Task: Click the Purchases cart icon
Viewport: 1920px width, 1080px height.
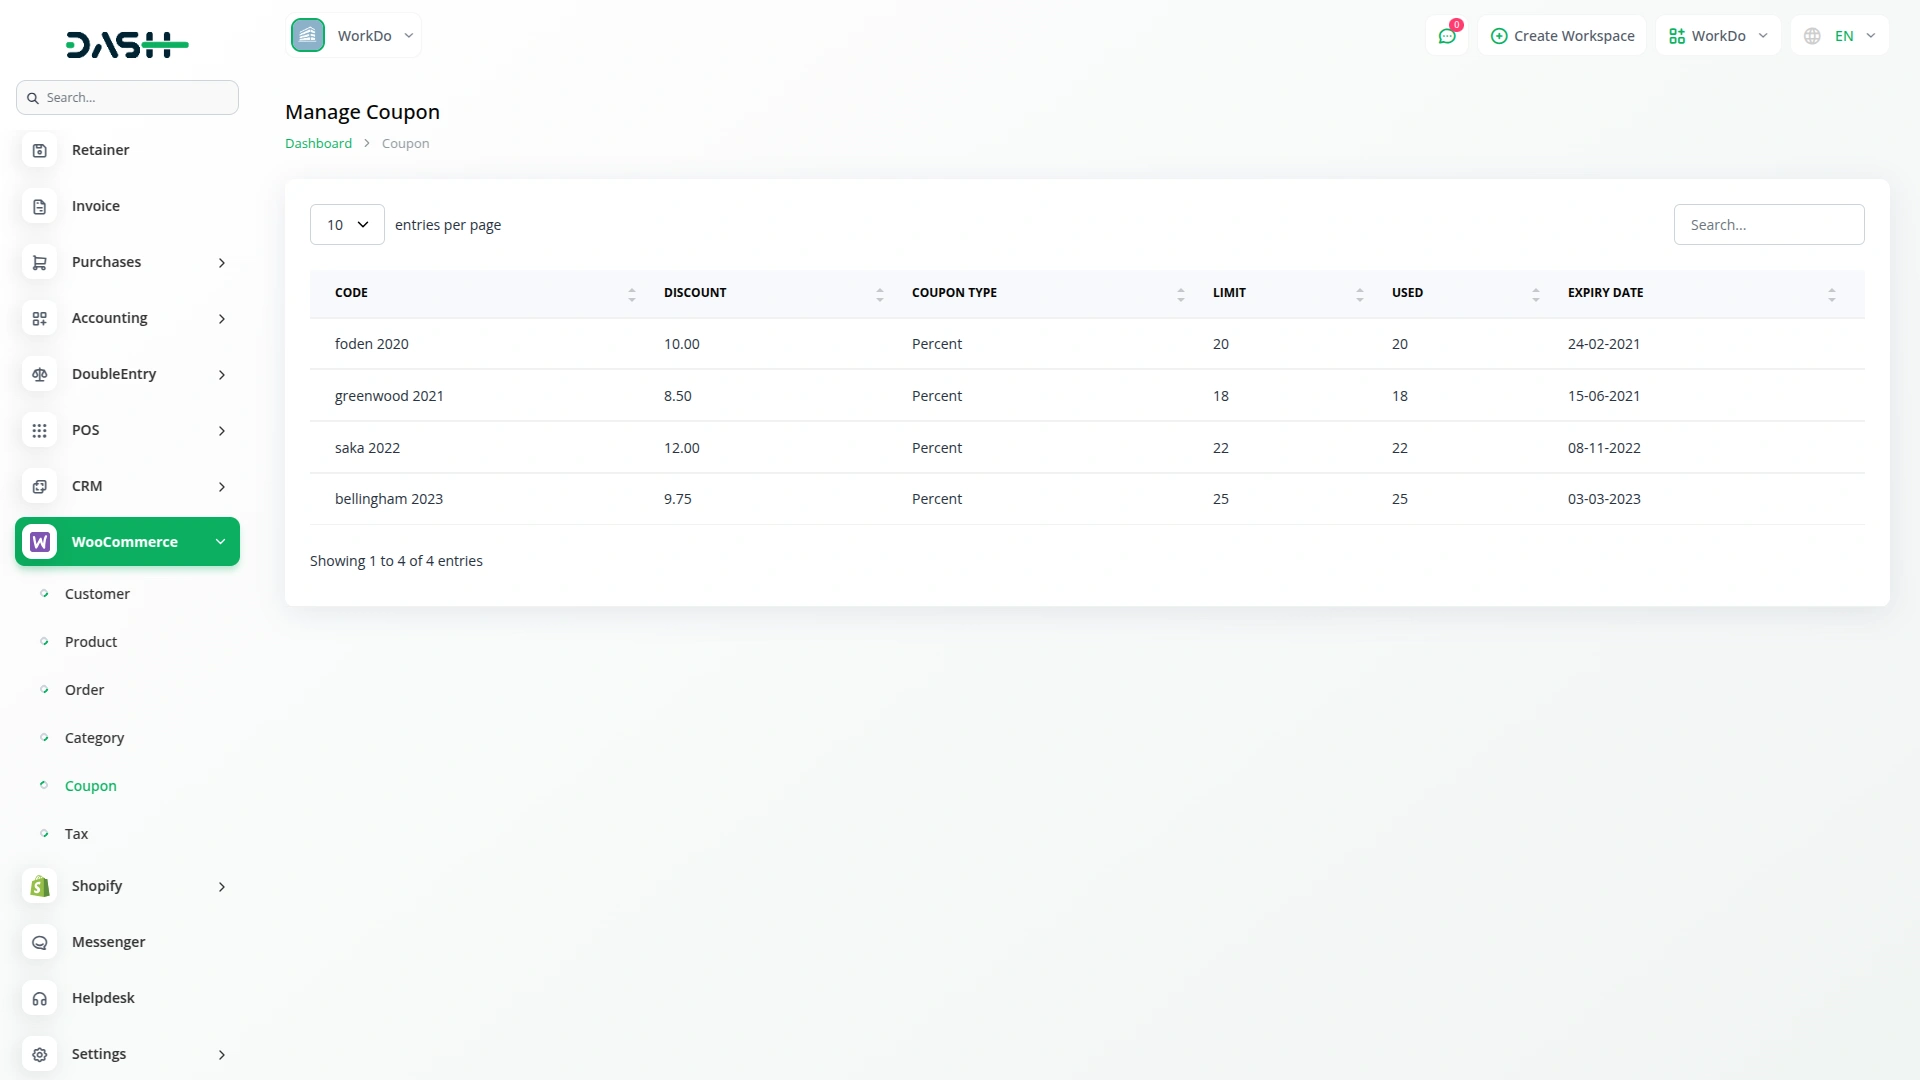Action: tap(39, 262)
